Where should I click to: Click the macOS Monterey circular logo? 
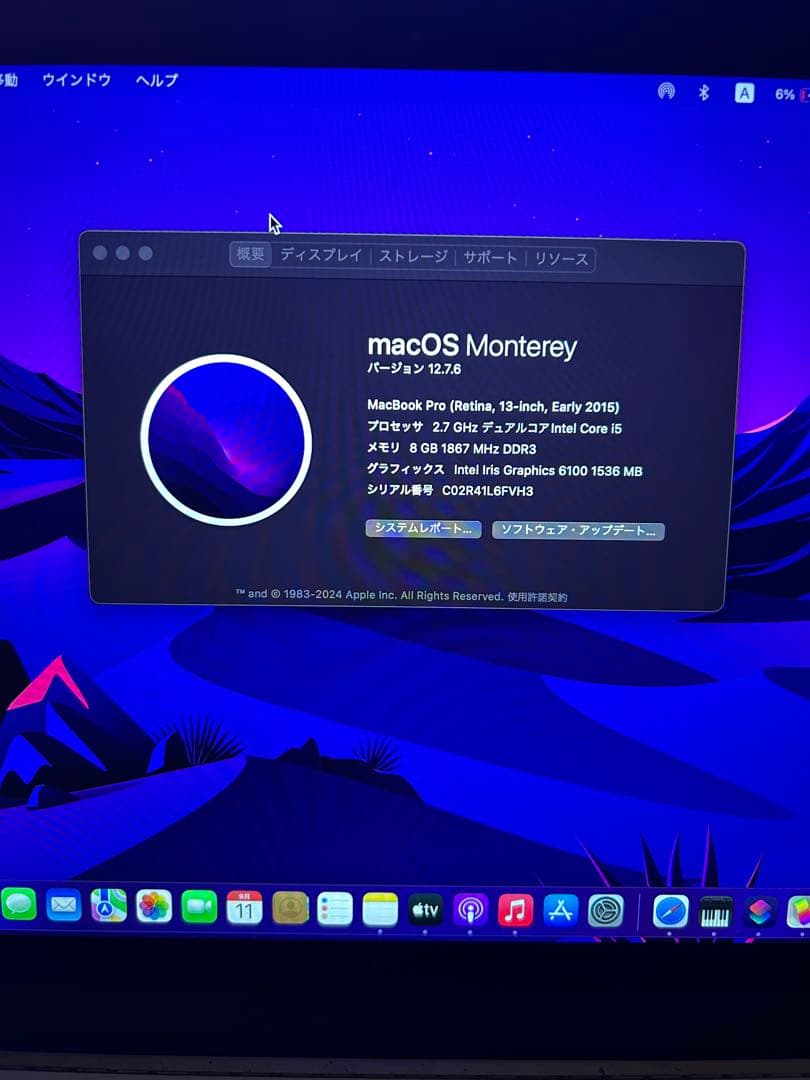[x=226, y=440]
